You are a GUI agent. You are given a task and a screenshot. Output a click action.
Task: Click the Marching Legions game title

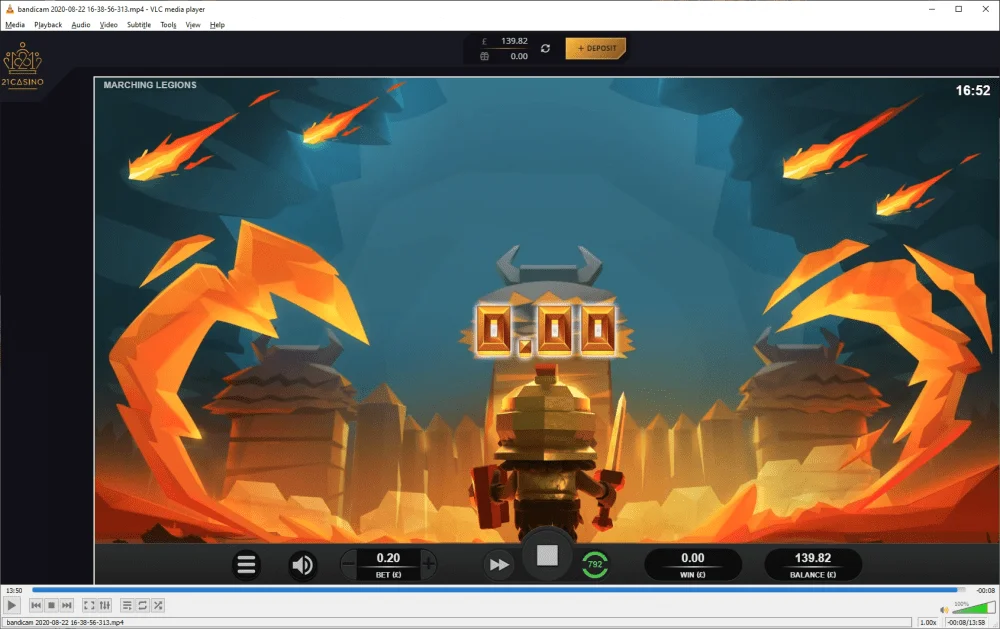[150, 85]
